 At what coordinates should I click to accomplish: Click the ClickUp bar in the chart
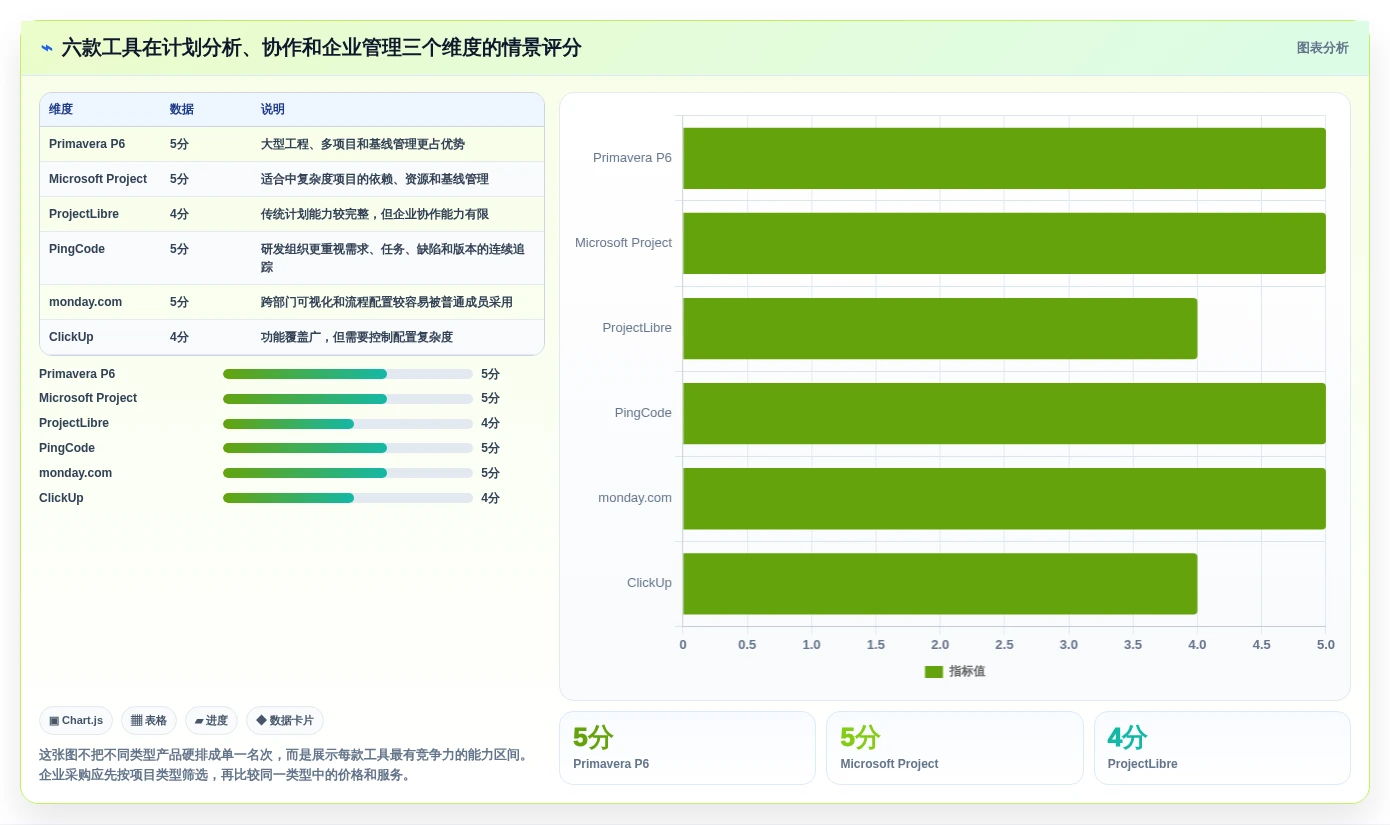[940, 583]
